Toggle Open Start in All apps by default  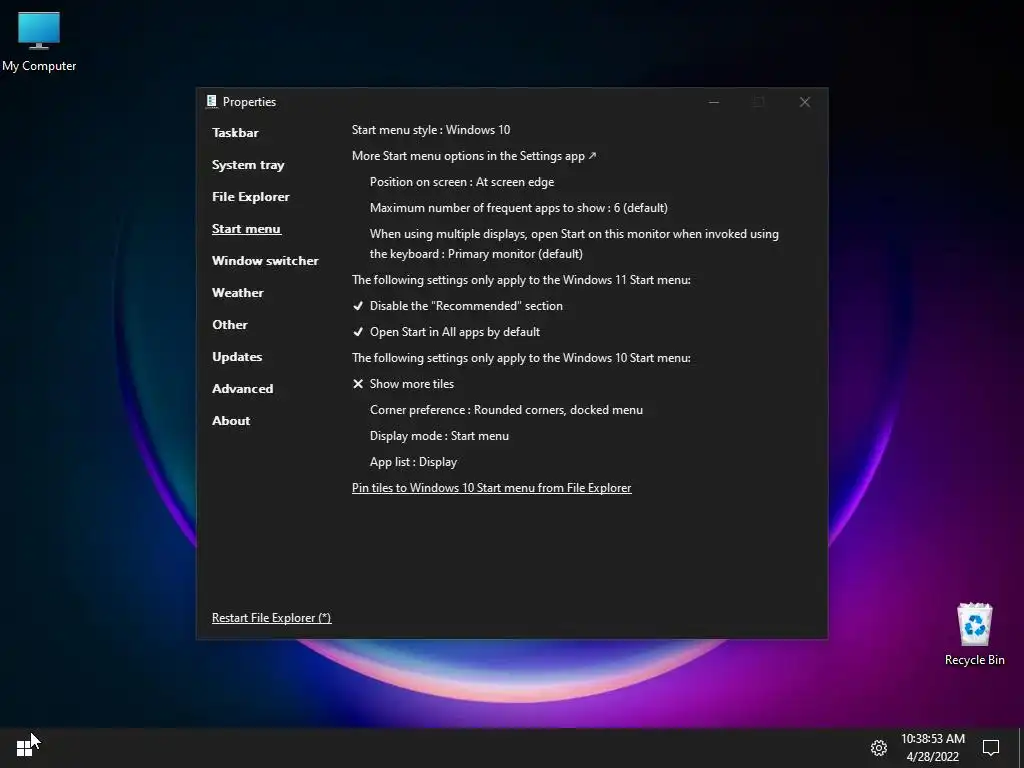click(x=446, y=332)
